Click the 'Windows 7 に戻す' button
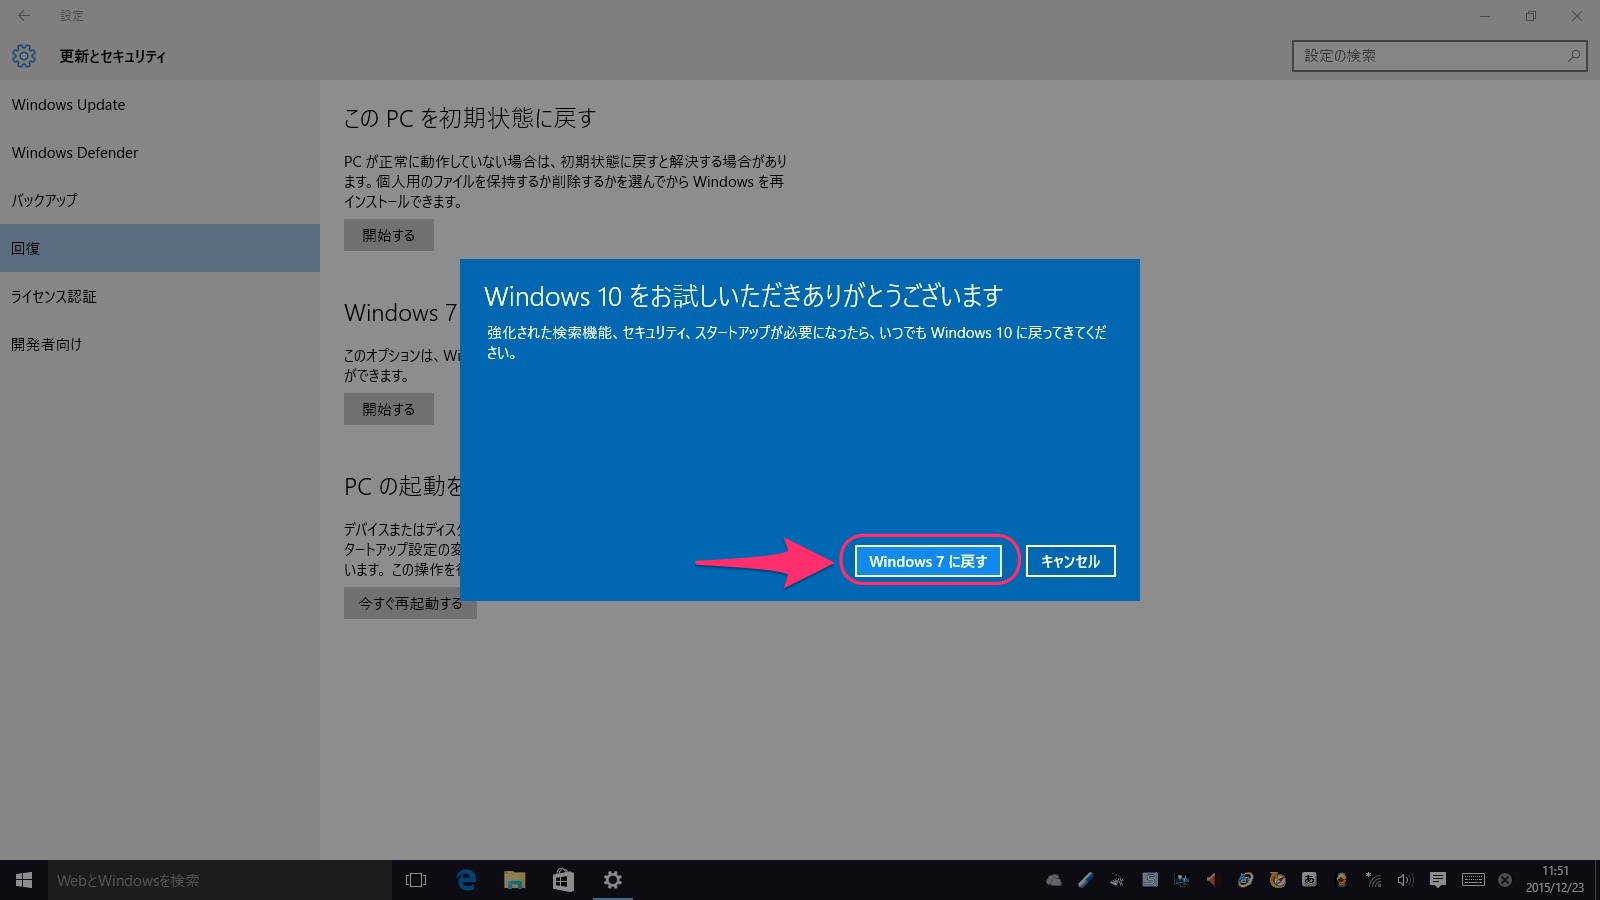This screenshot has width=1600, height=900. pyautogui.click(x=927, y=561)
